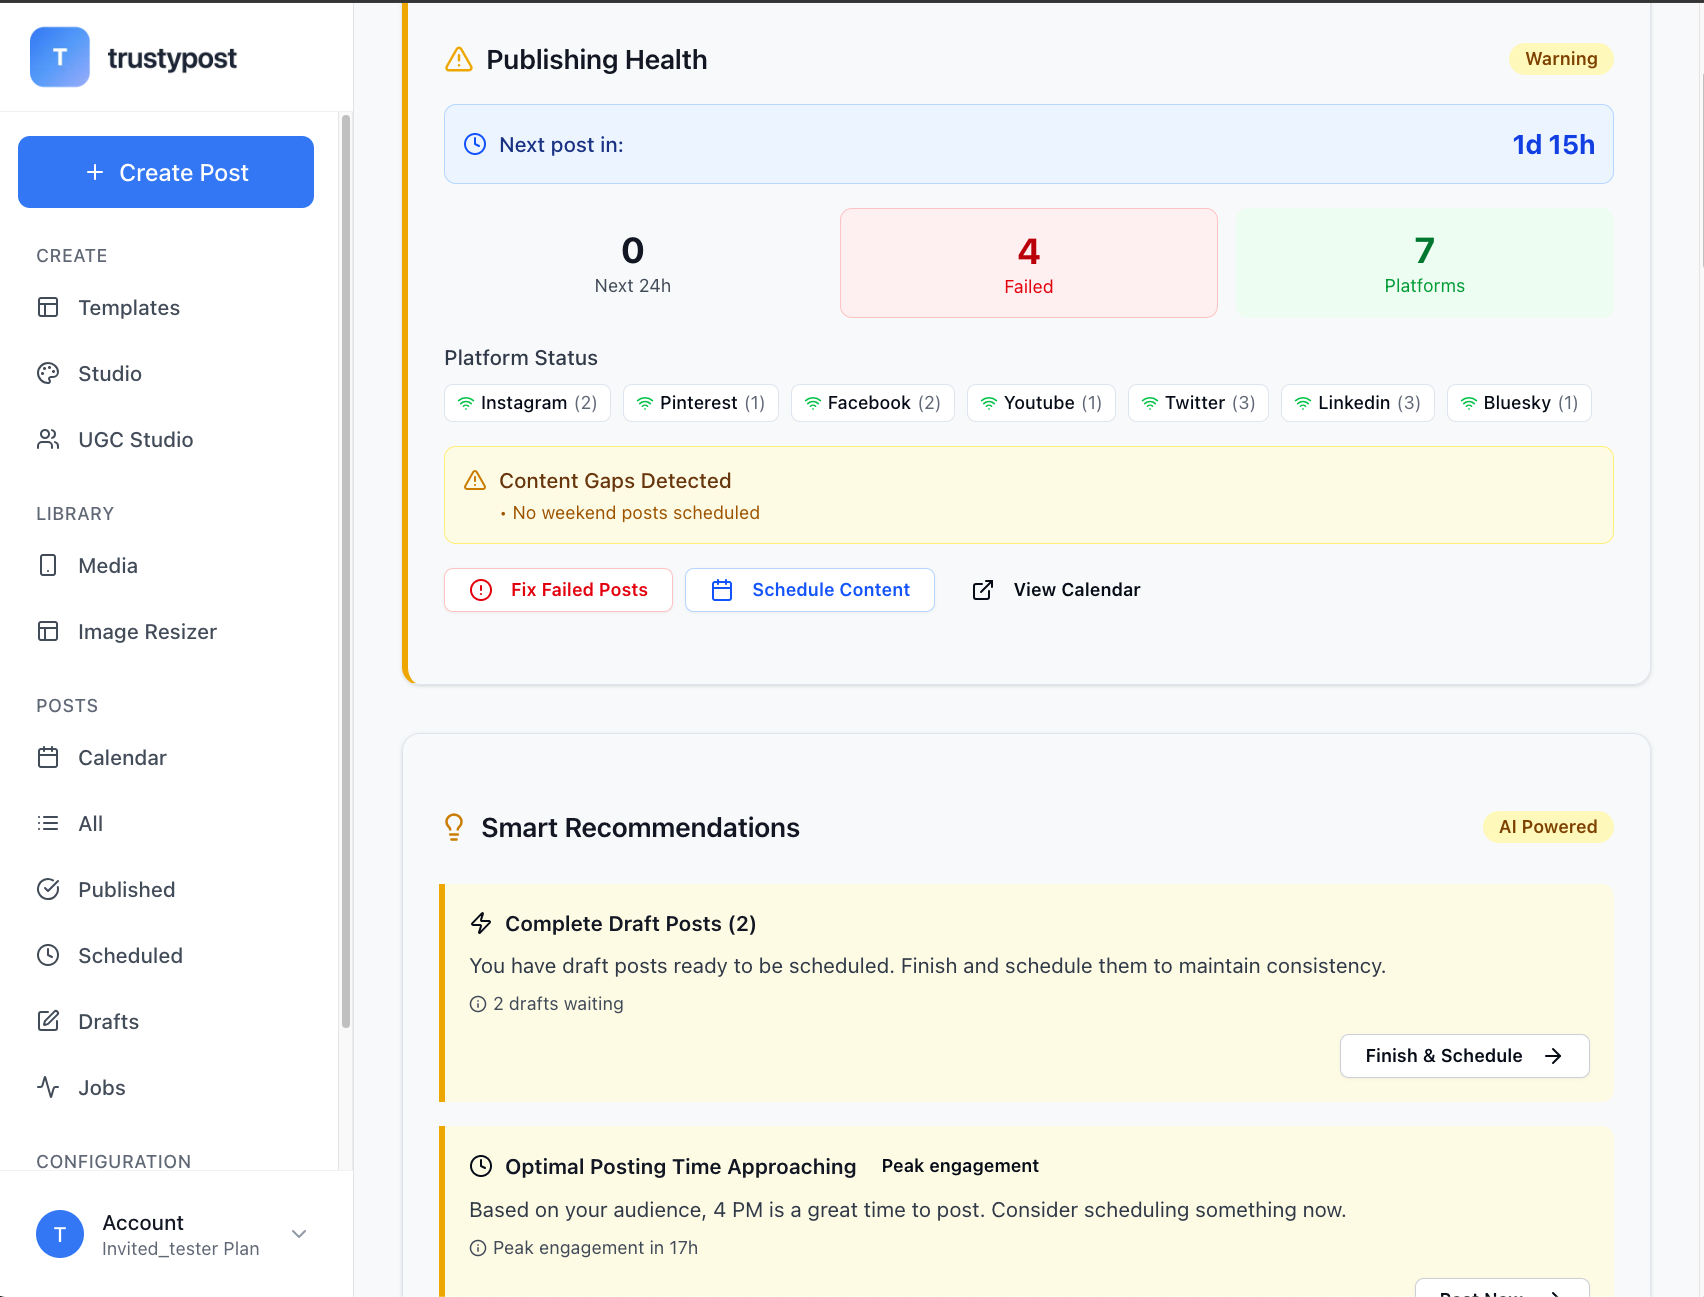
Task: Click the Jobs activity icon
Action: click(x=48, y=1087)
